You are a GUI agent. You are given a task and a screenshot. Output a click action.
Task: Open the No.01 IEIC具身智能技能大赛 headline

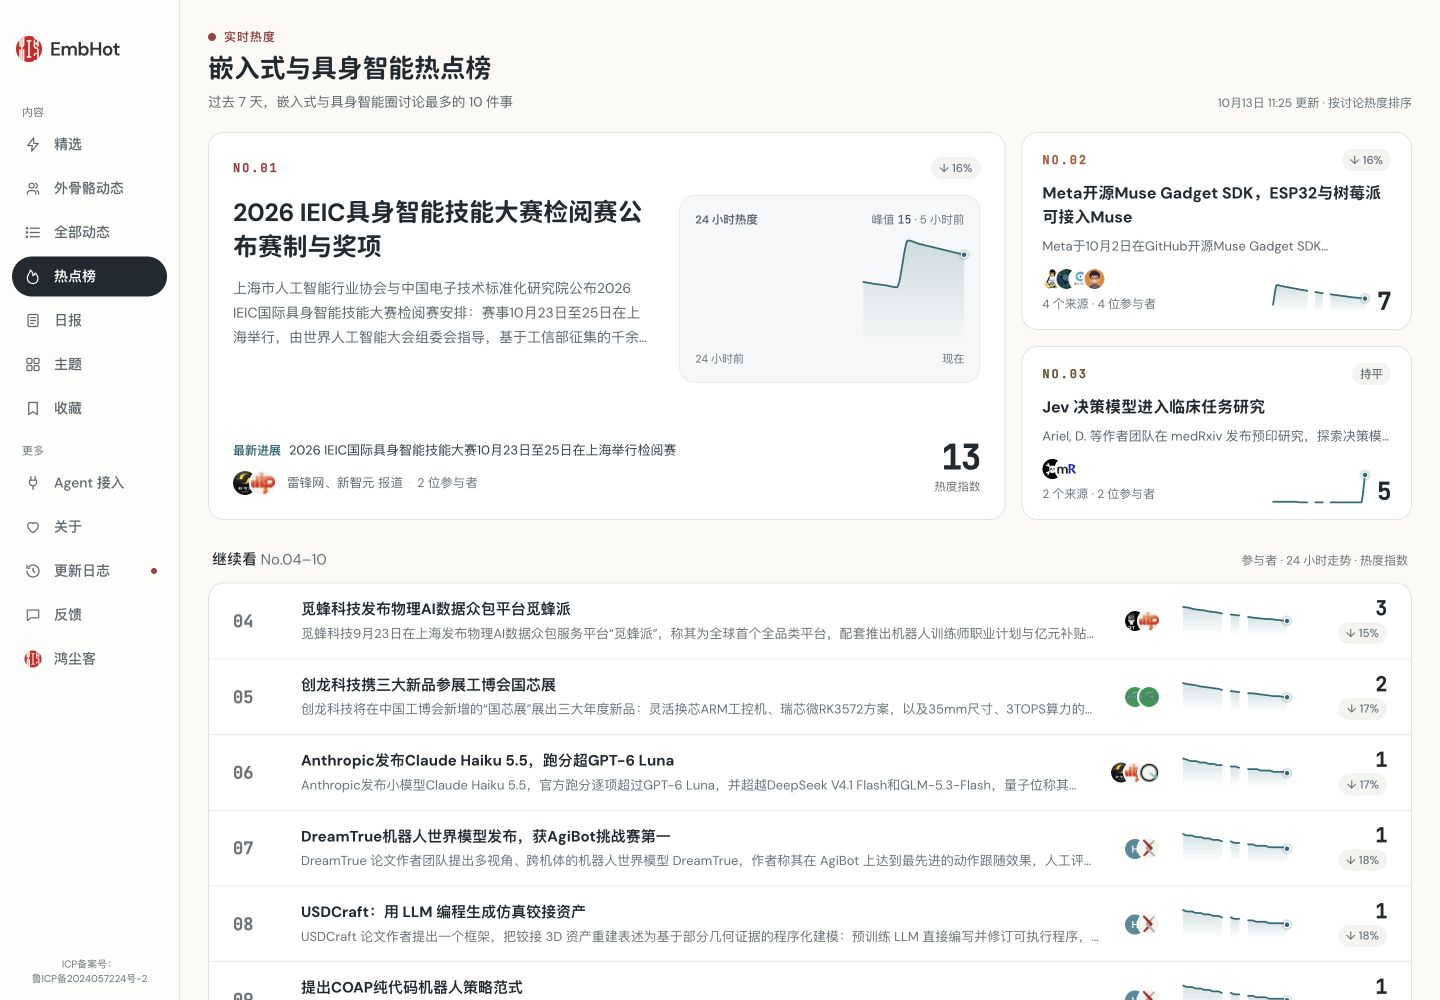click(x=438, y=229)
